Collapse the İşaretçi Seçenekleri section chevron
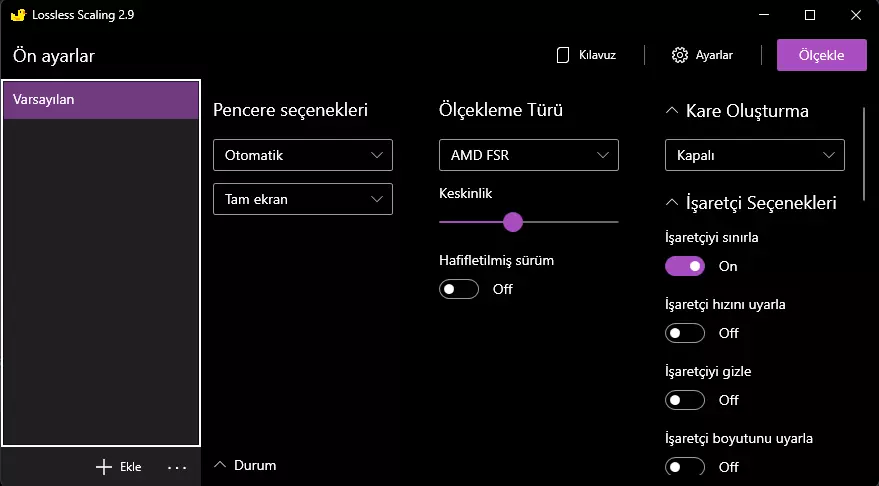The width and height of the screenshot is (879, 486). [671, 203]
